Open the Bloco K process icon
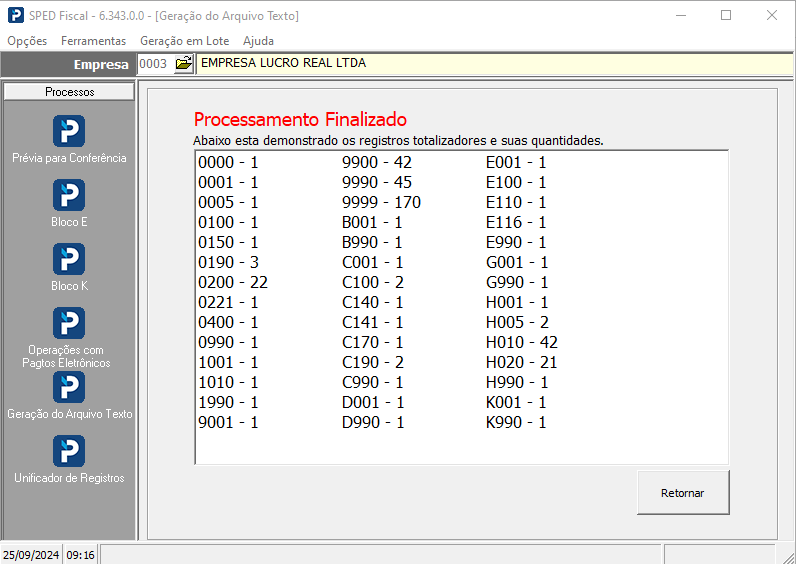The image size is (796, 564). coord(69,259)
